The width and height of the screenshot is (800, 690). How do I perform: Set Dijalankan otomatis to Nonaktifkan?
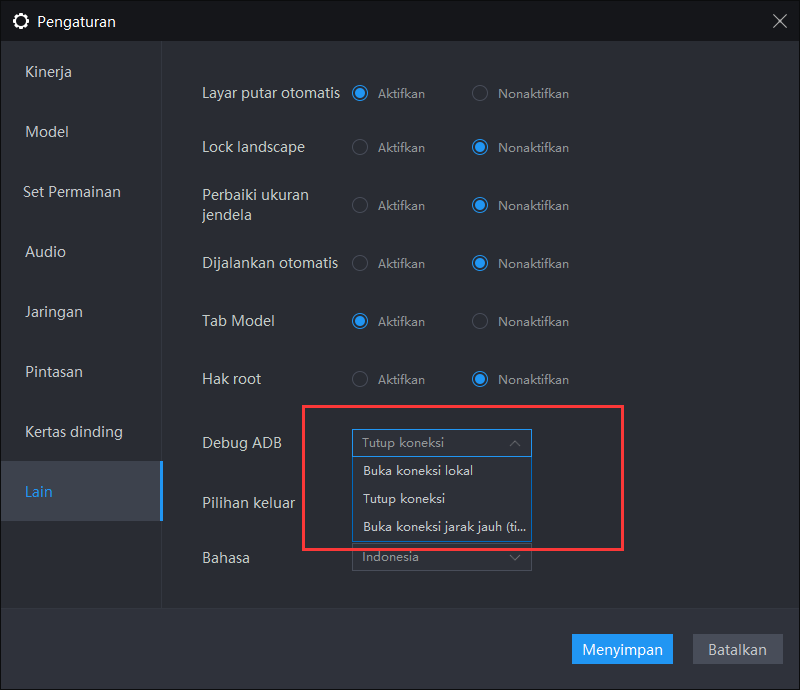pyautogui.click(x=480, y=263)
